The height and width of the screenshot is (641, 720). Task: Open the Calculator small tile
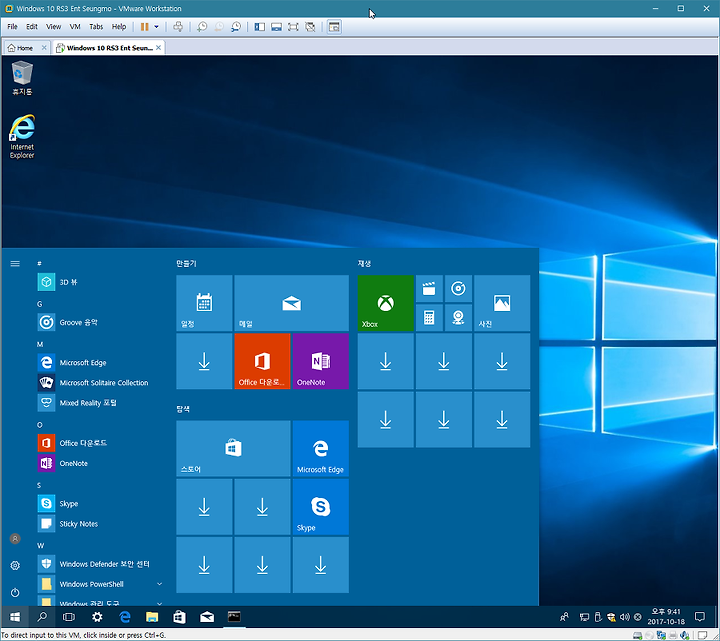tap(429, 318)
